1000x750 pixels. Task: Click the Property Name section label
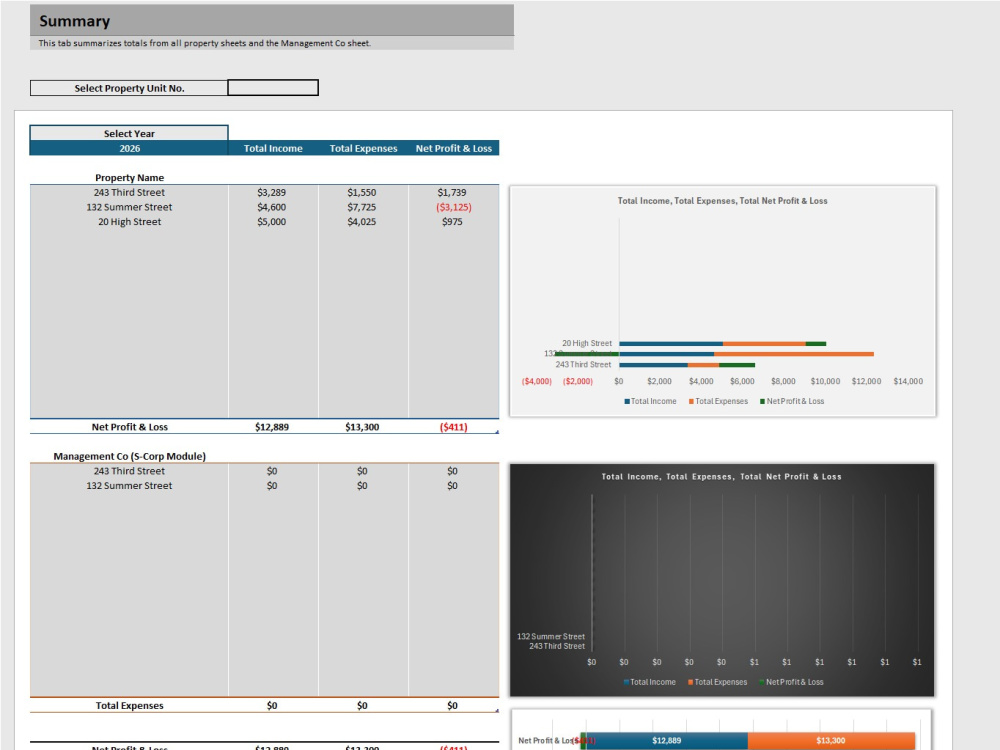129,177
